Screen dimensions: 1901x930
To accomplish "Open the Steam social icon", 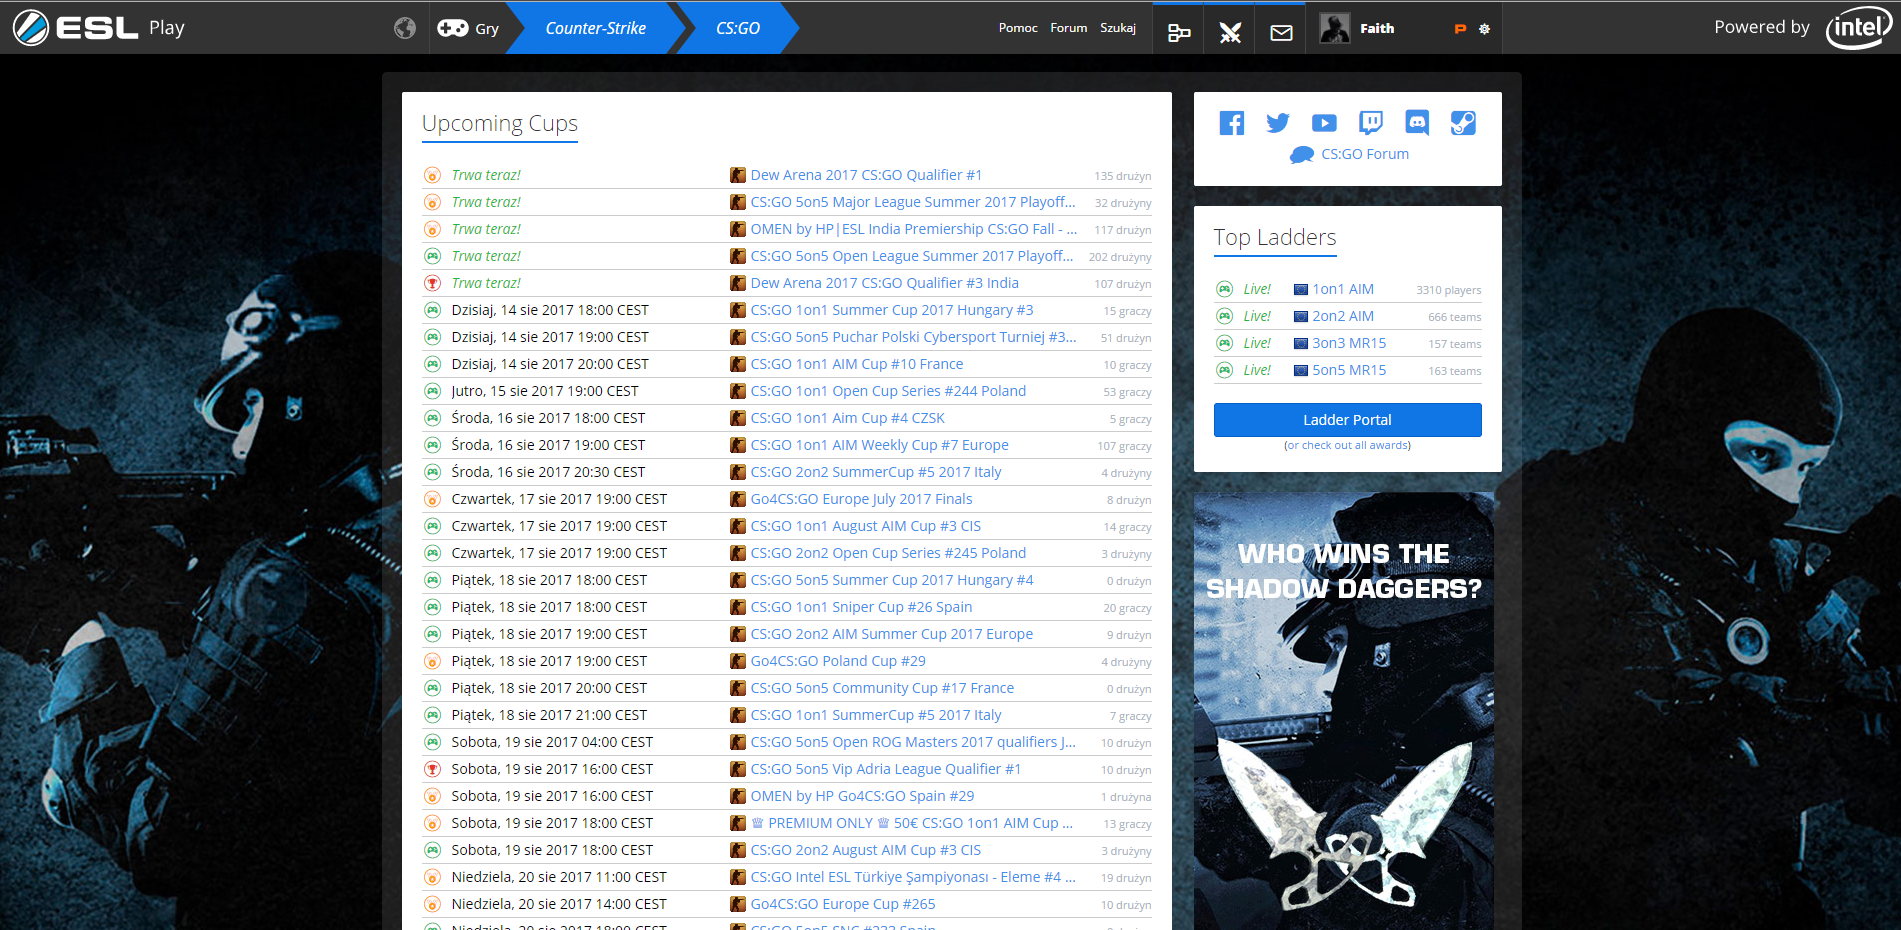I will tap(1463, 123).
